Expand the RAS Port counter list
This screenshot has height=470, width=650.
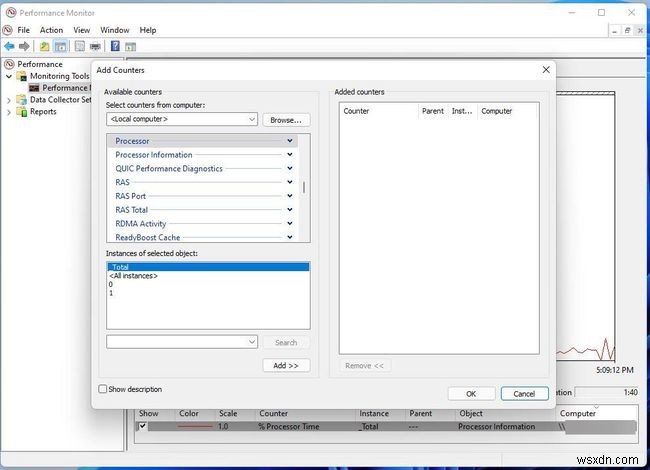click(x=290, y=196)
